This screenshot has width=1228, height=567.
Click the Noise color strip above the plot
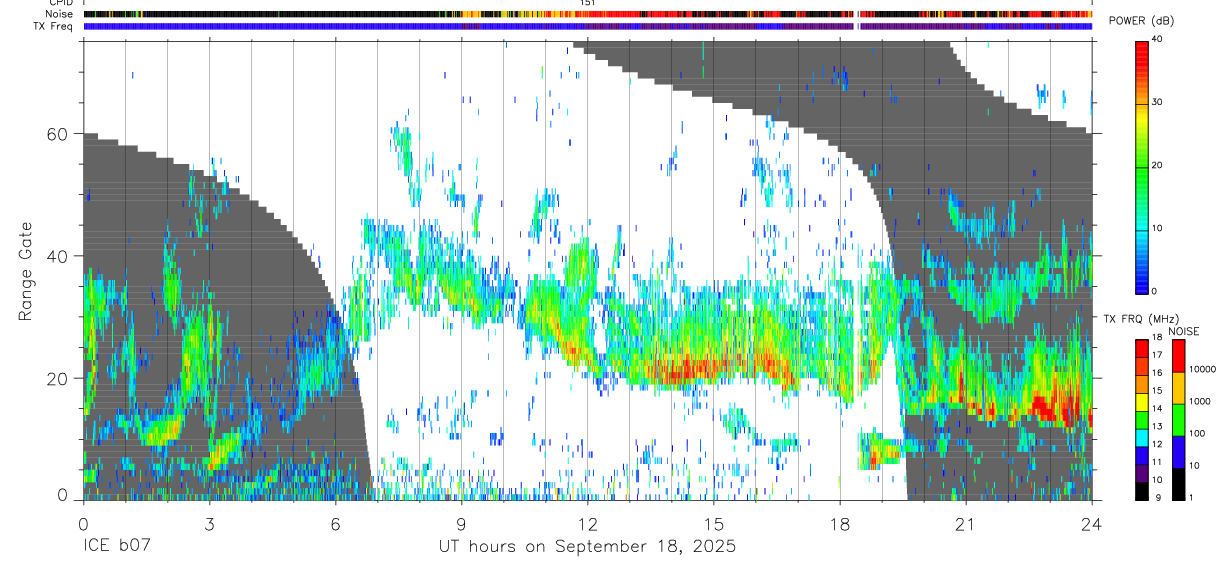(587, 14)
